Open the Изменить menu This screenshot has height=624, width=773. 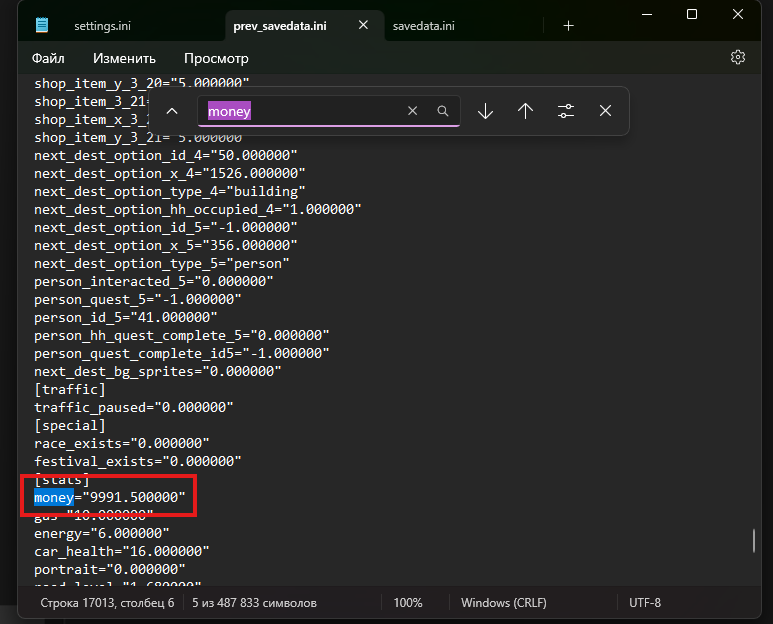(124, 58)
